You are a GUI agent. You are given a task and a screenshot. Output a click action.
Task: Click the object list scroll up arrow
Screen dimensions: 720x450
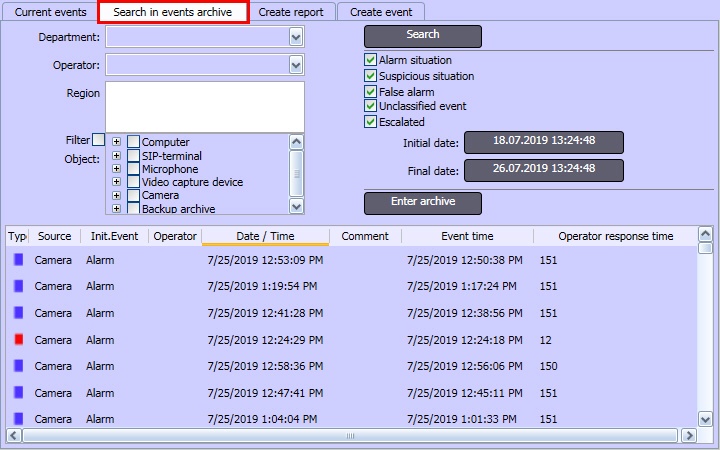(296, 142)
